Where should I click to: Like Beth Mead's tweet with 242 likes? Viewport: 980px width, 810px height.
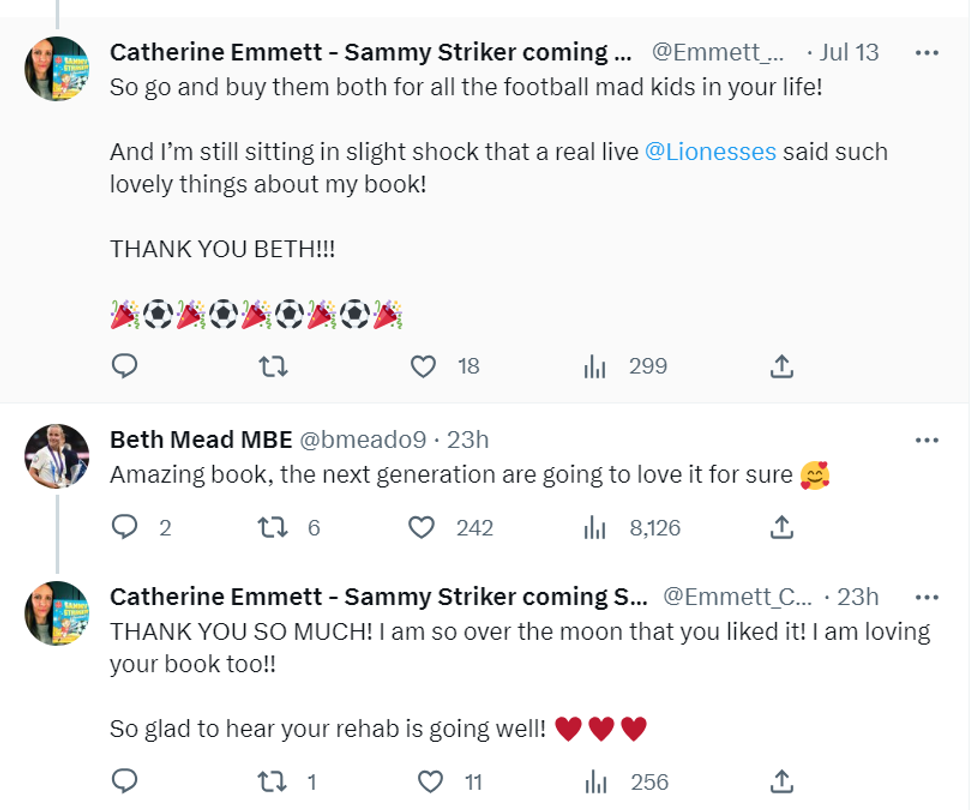point(424,527)
